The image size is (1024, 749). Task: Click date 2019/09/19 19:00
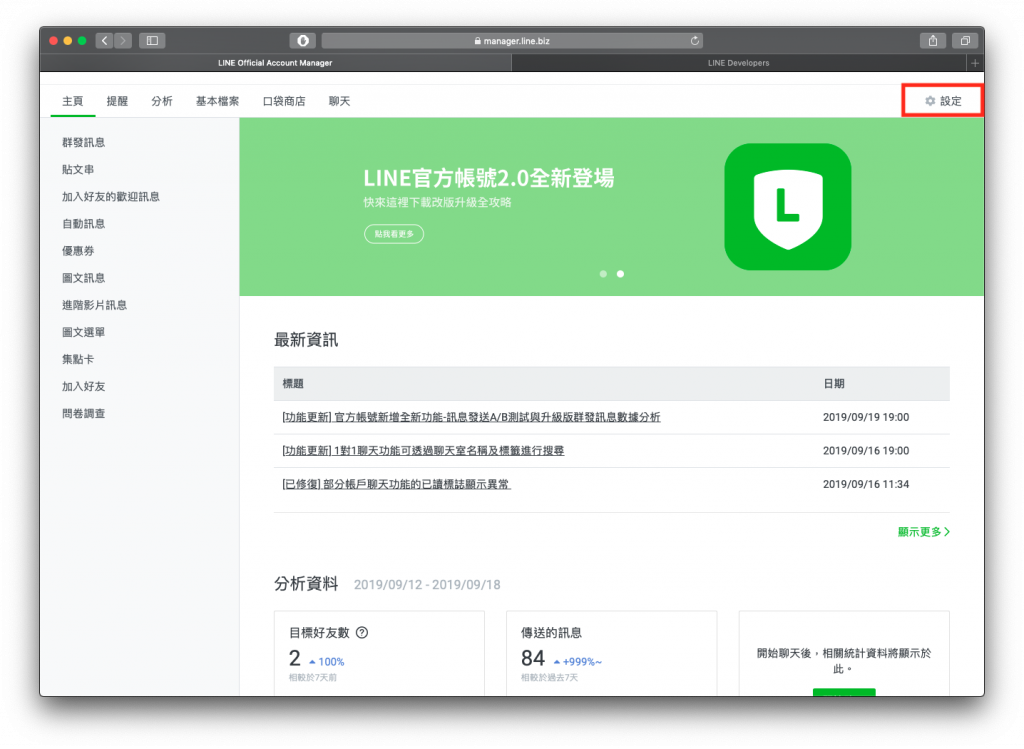866,417
